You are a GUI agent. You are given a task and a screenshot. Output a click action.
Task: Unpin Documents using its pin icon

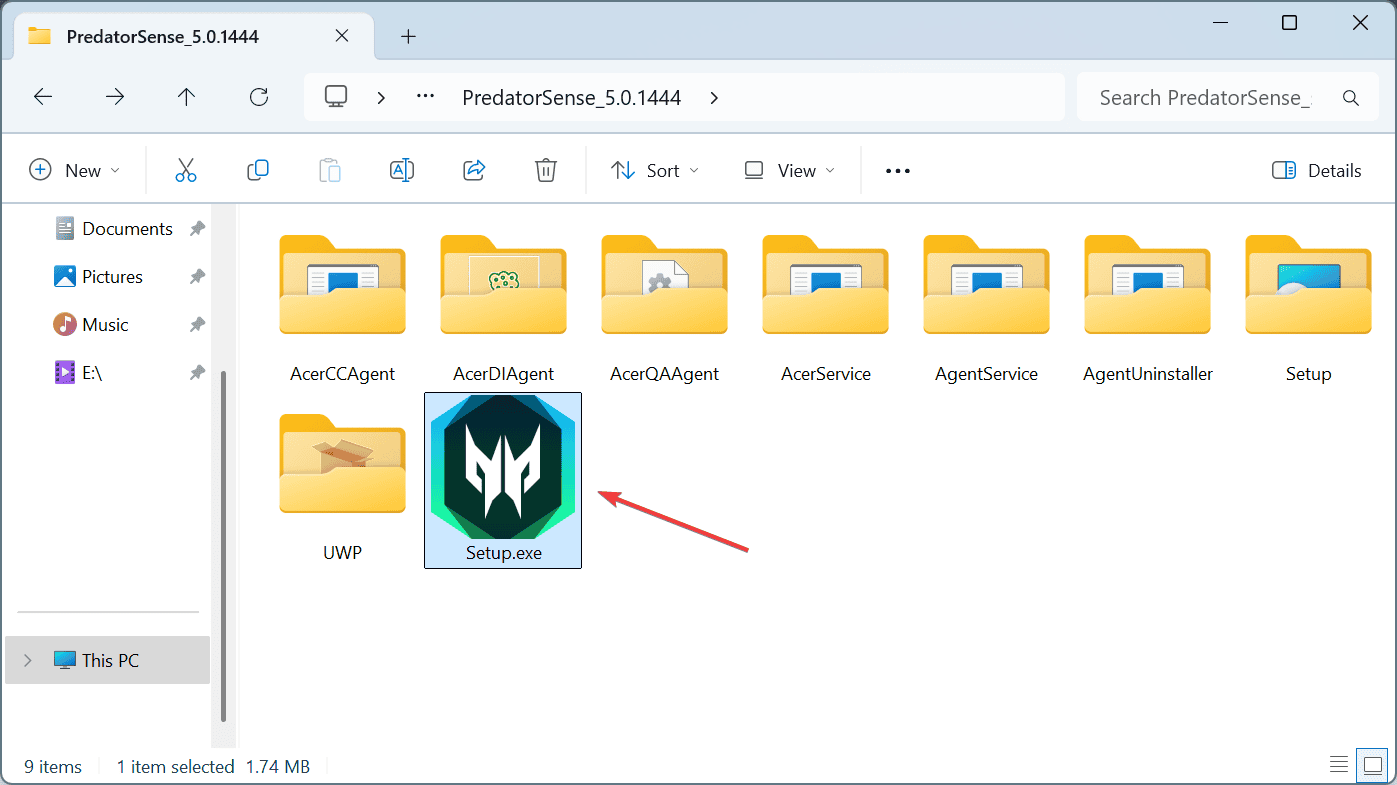click(x=197, y=228)
